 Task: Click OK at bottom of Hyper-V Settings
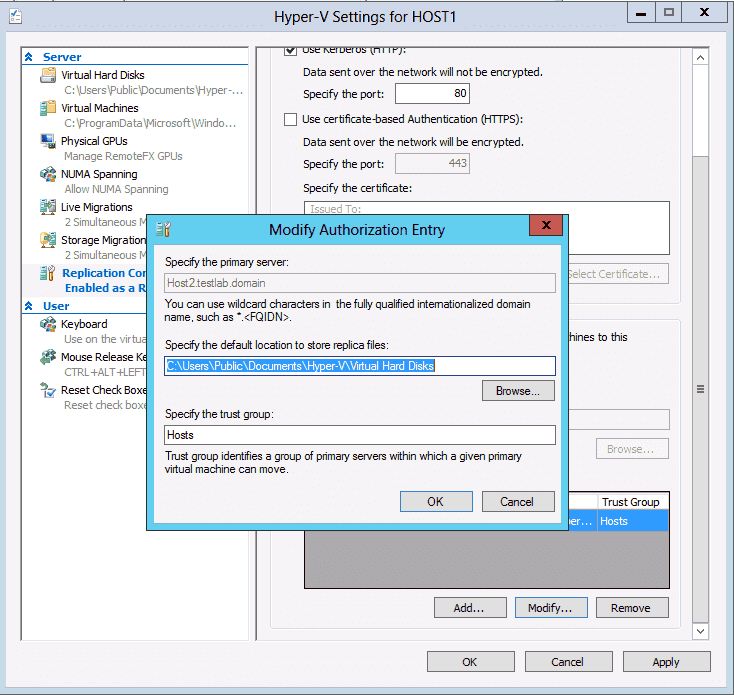470,662
